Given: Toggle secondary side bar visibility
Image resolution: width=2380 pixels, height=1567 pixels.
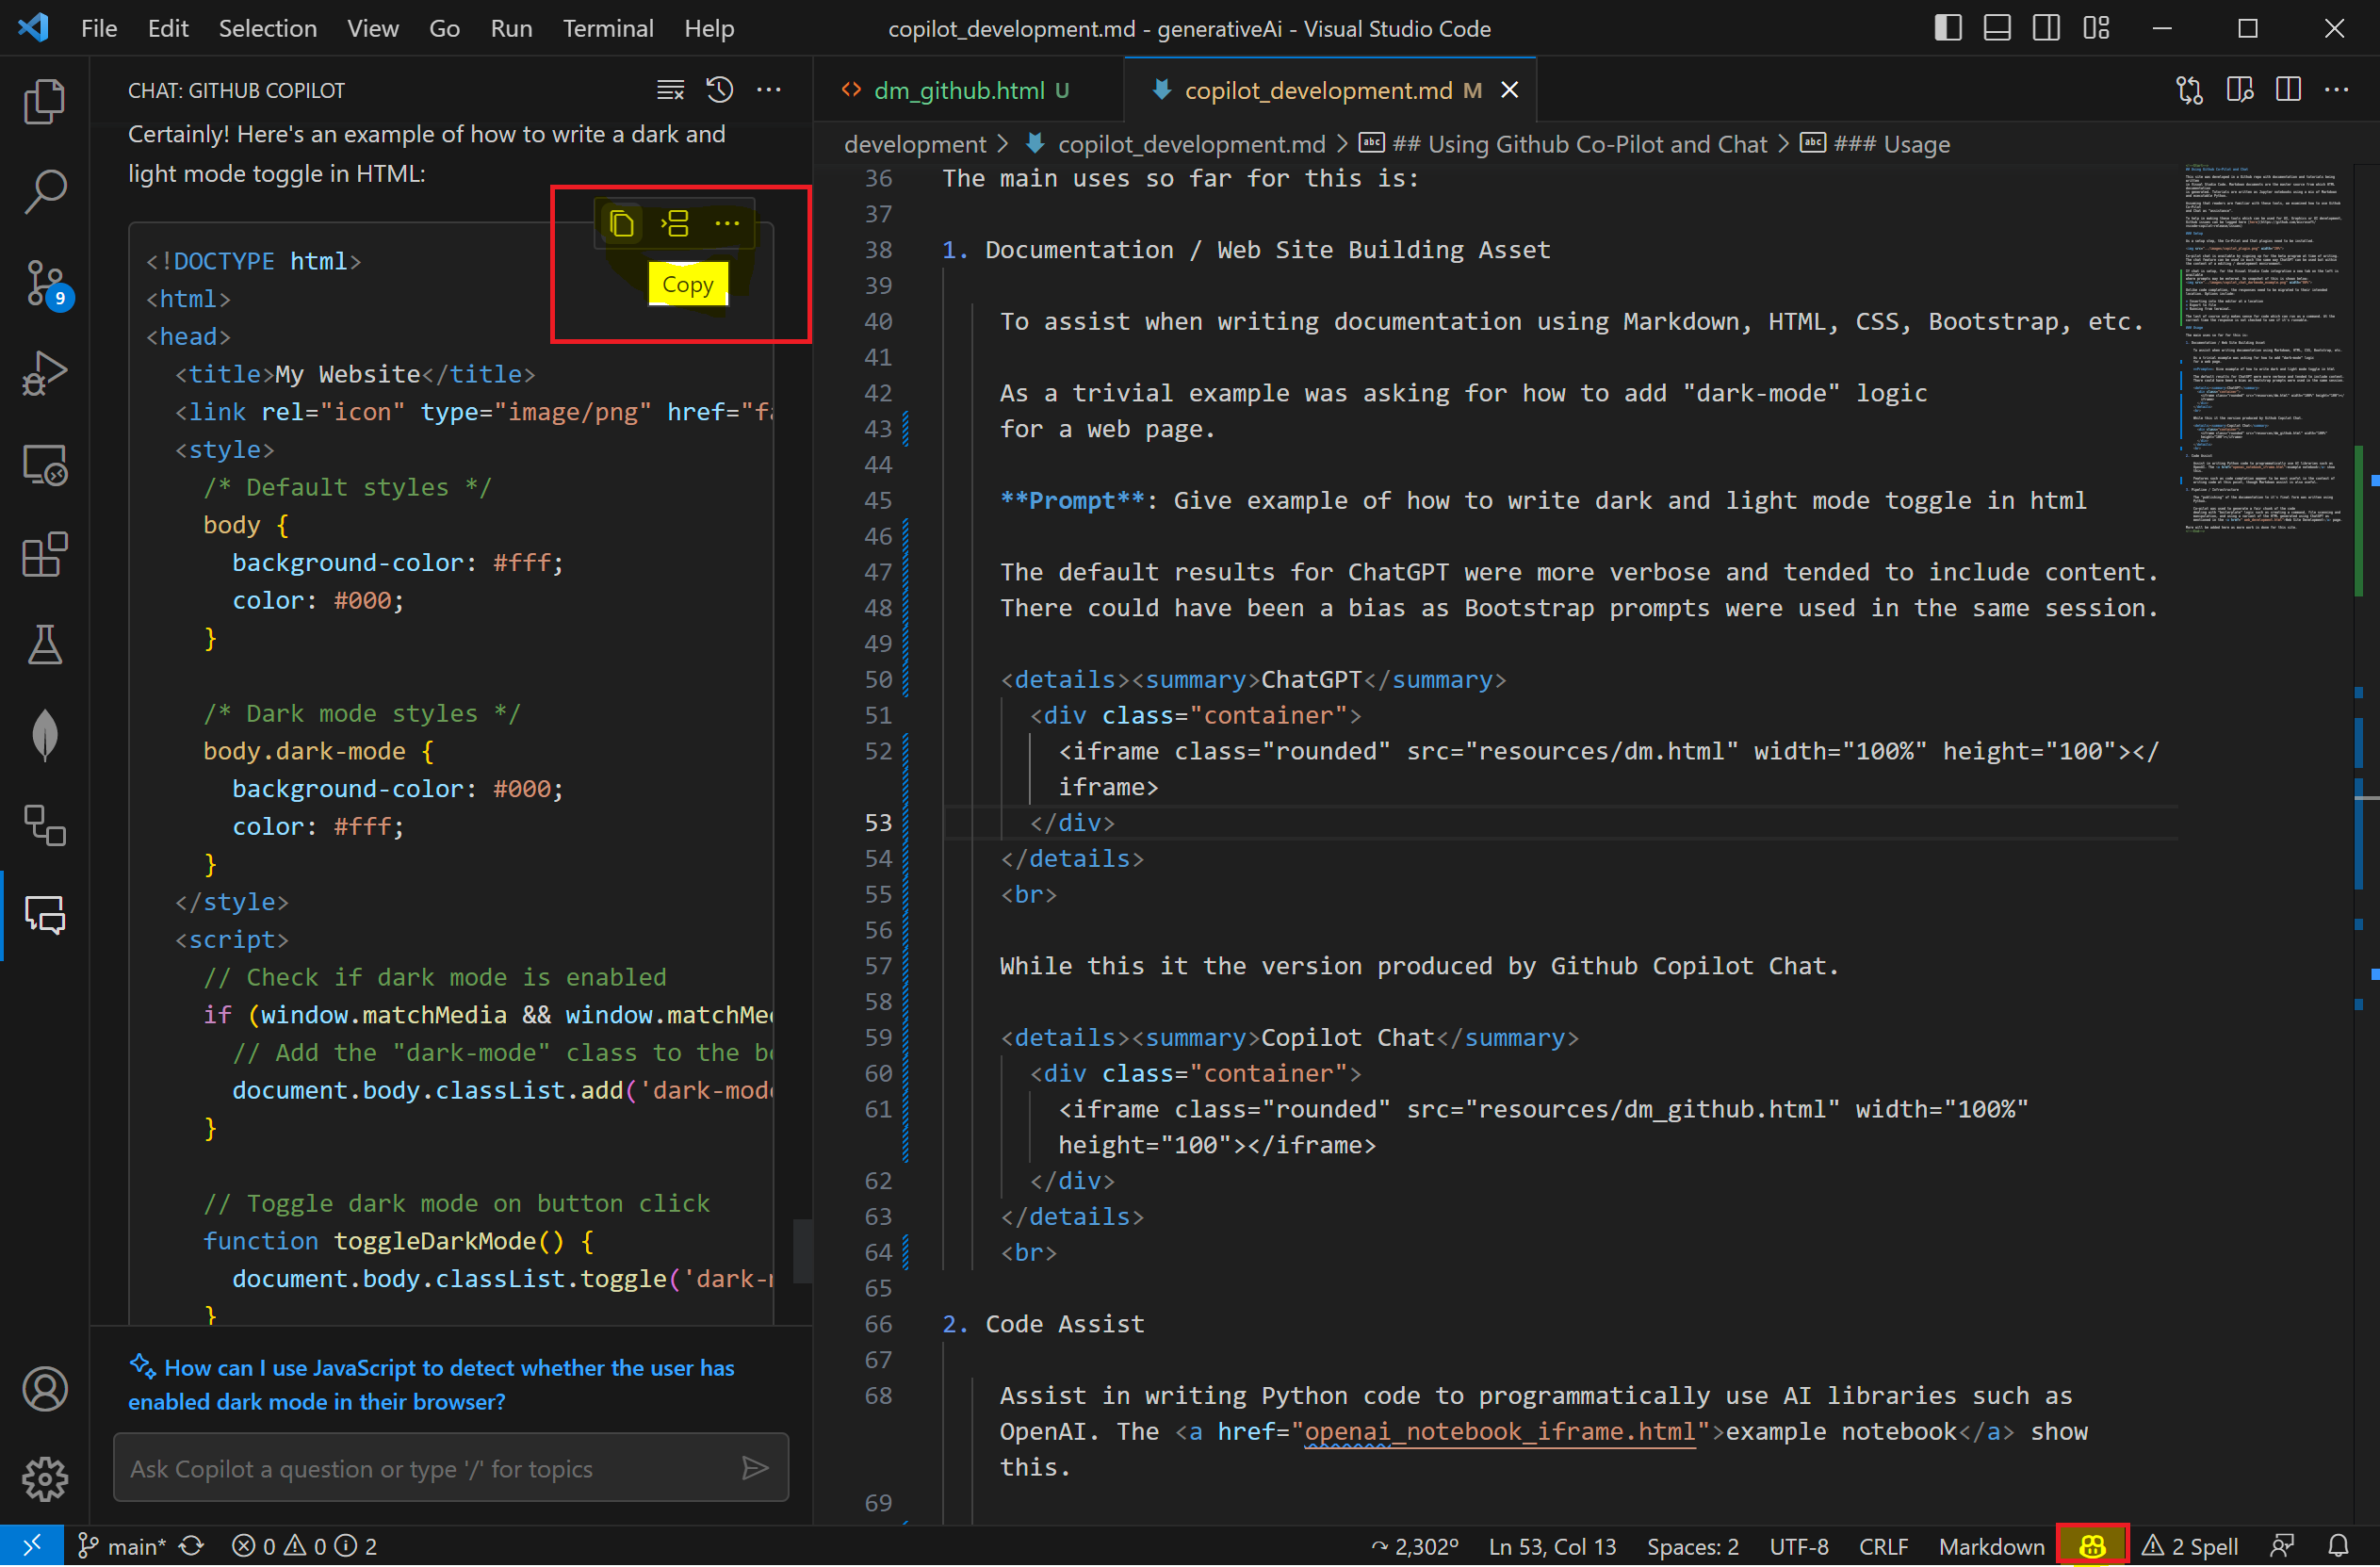Looking at the screenshot, I should (2046, 28).
